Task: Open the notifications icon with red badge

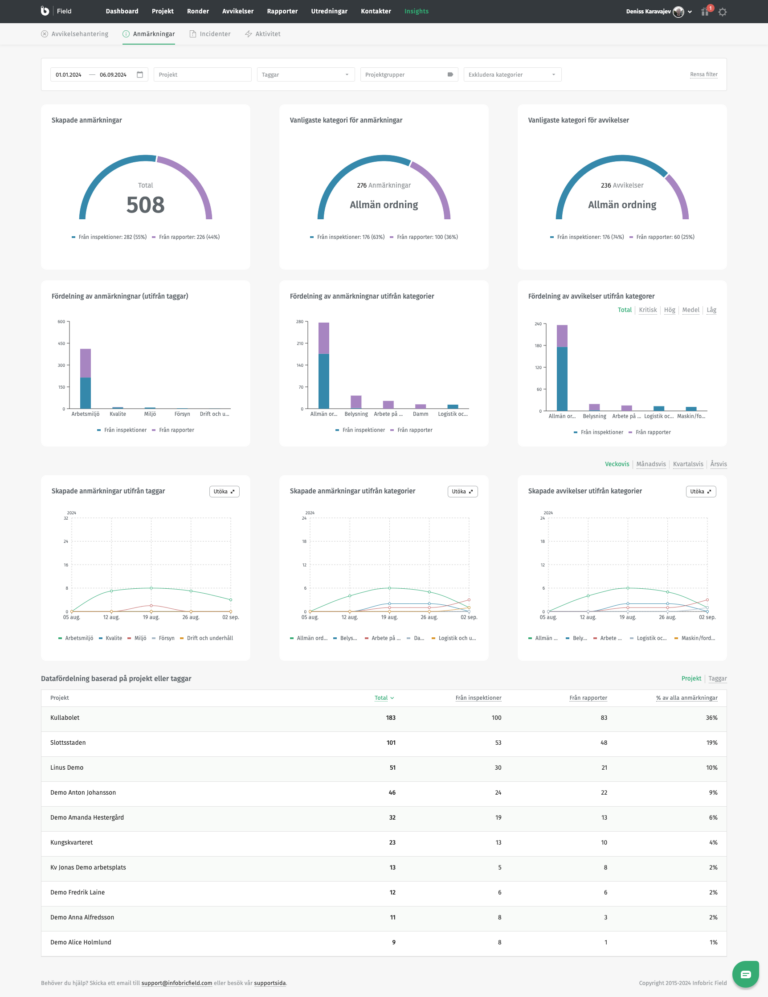Action: pos(704,12)
